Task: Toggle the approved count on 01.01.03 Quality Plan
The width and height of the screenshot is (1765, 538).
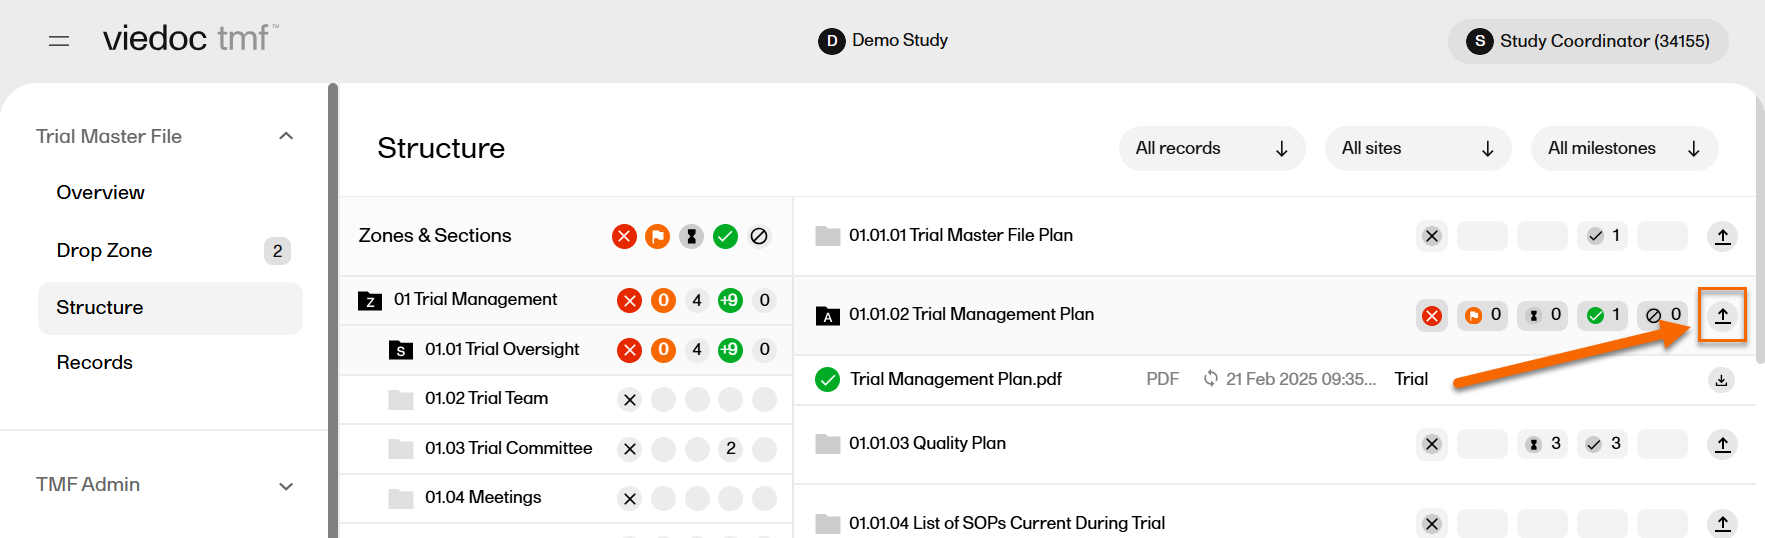Action: point(1603,444)
